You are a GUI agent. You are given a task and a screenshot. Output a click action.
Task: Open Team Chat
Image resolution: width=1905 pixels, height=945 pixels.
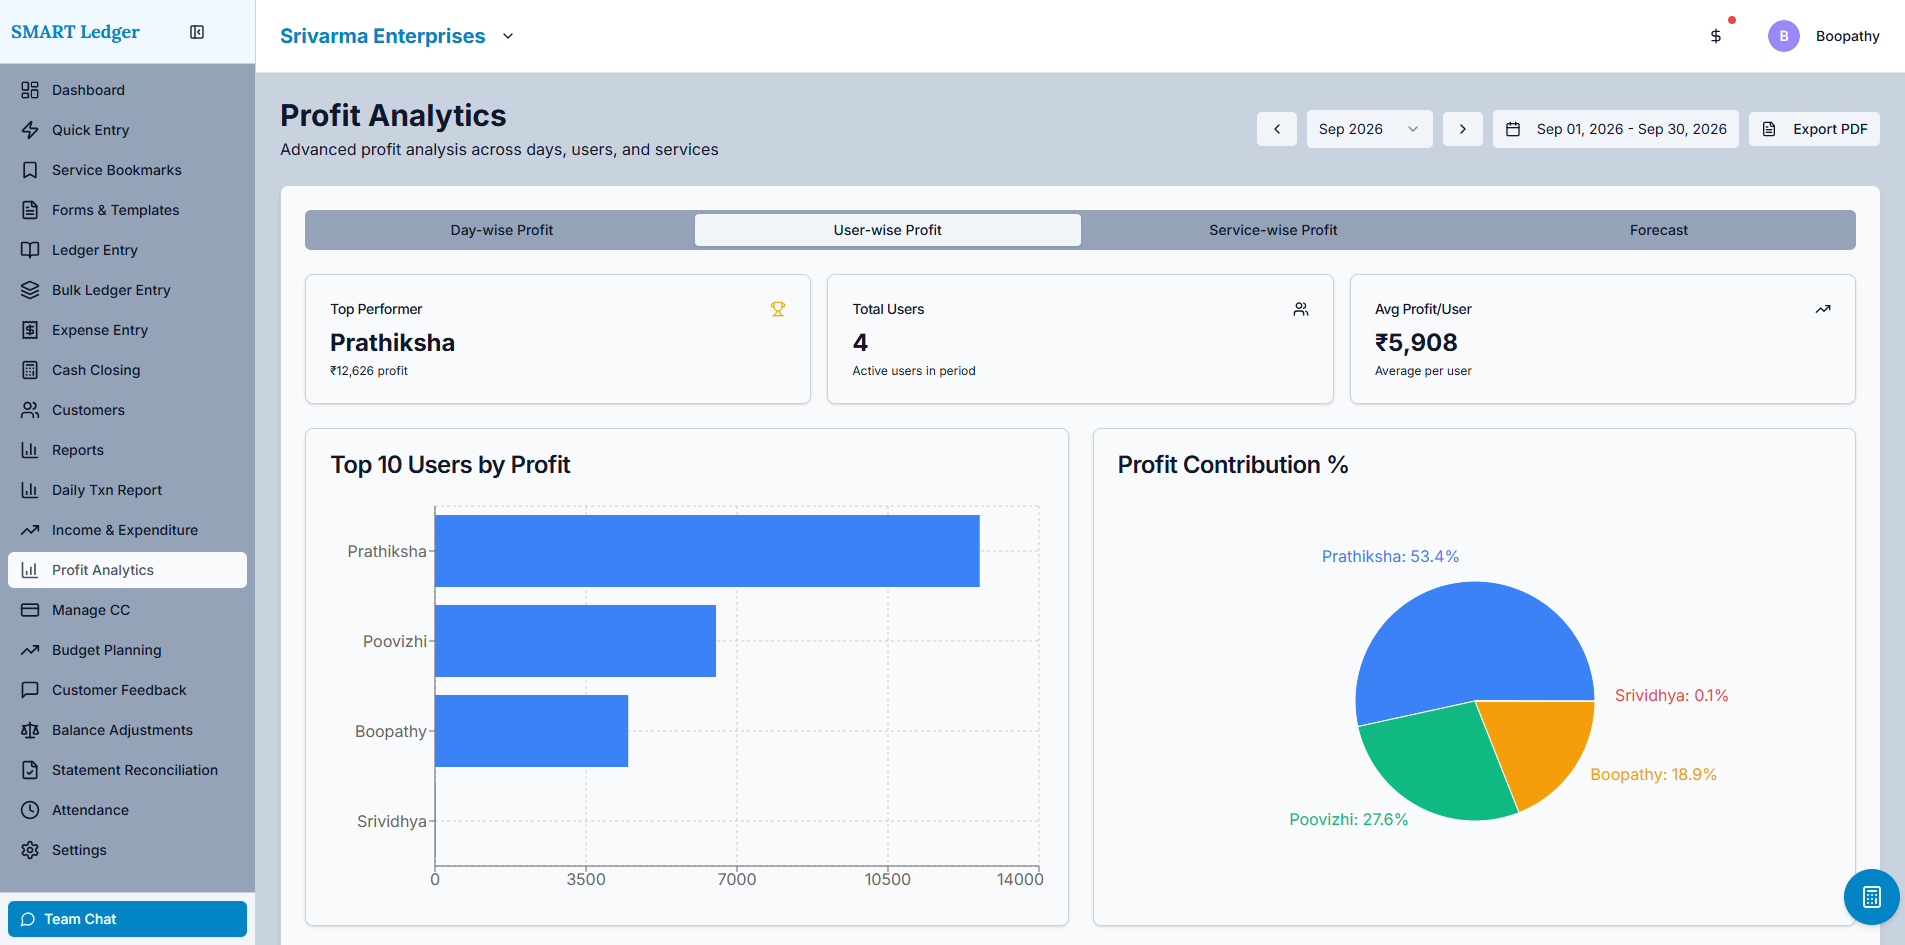(127, 919)
